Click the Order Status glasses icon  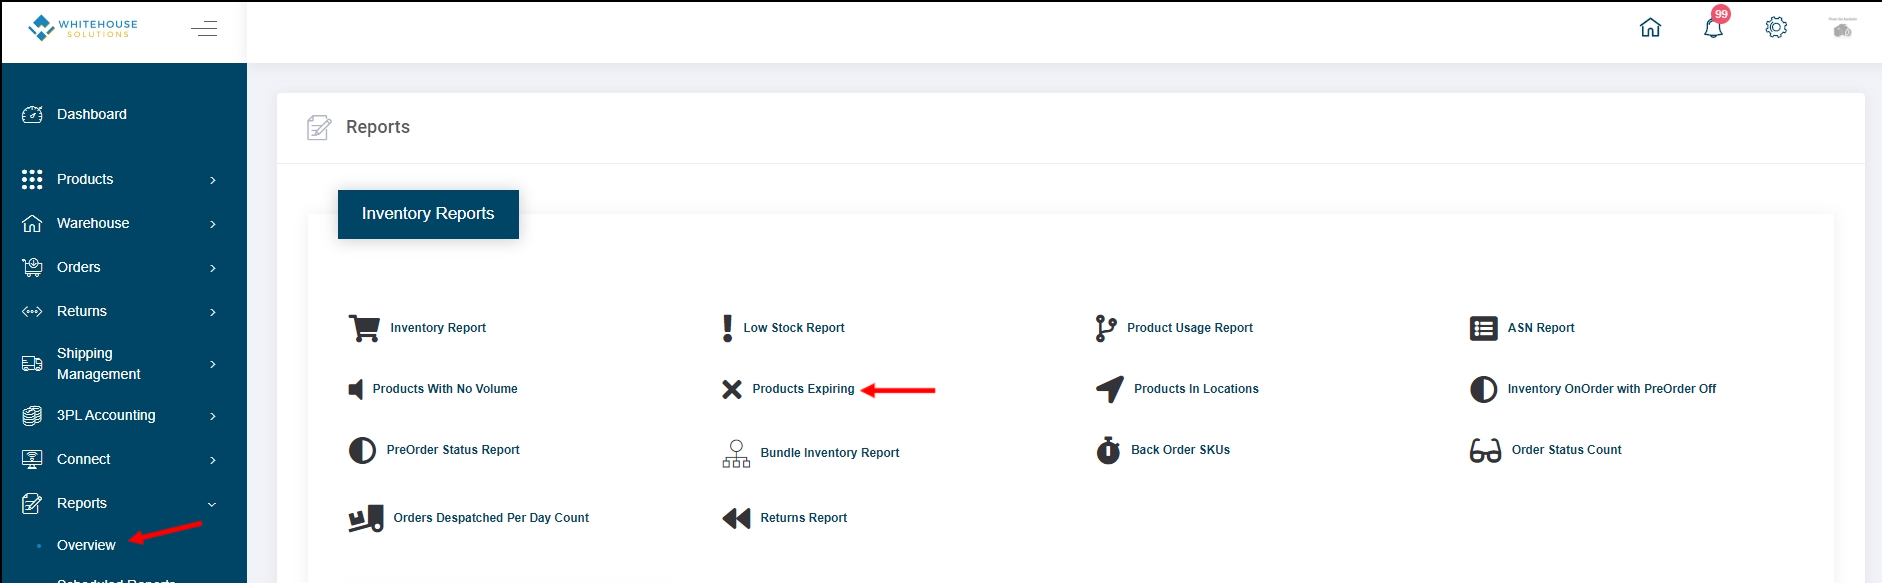click(1486, 451)
